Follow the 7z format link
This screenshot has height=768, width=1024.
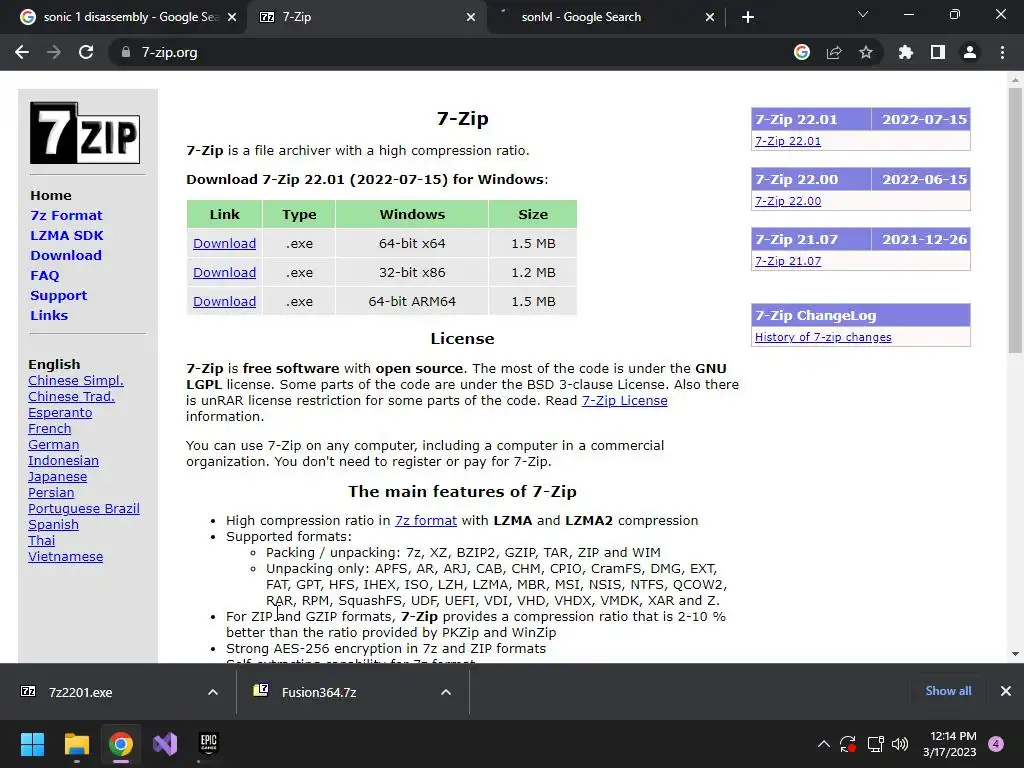(426, 520)
